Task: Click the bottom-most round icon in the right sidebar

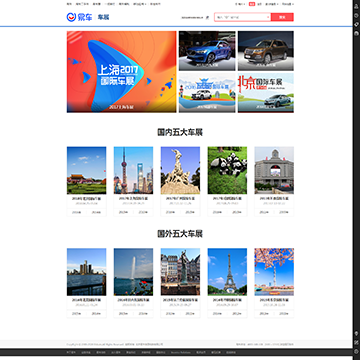Action: pos(356,351)
